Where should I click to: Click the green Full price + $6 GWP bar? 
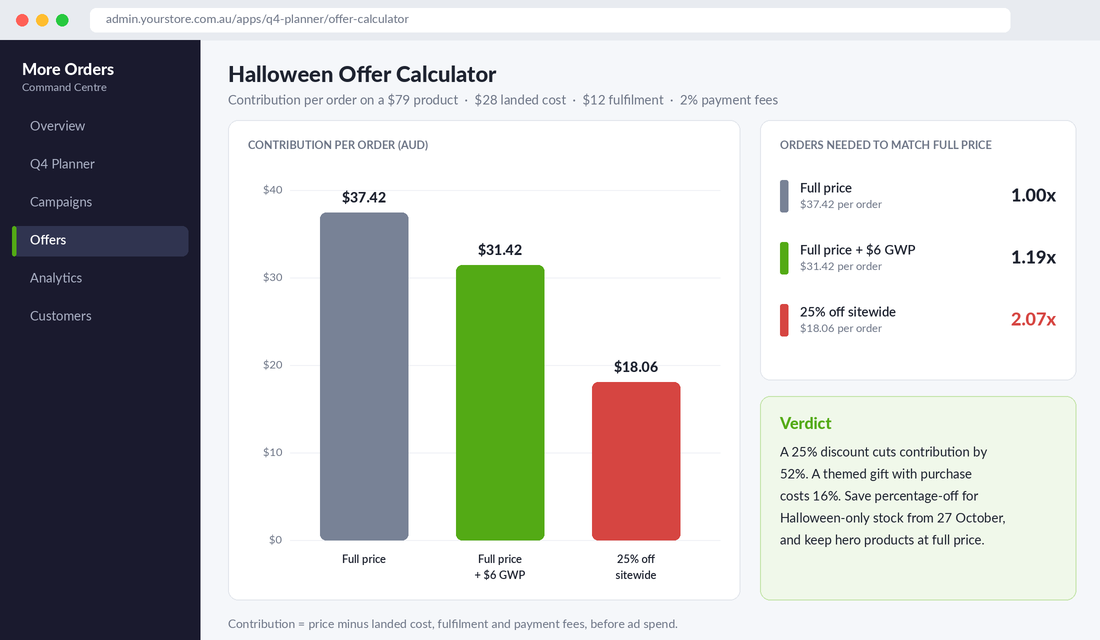[x=500, y=403]
